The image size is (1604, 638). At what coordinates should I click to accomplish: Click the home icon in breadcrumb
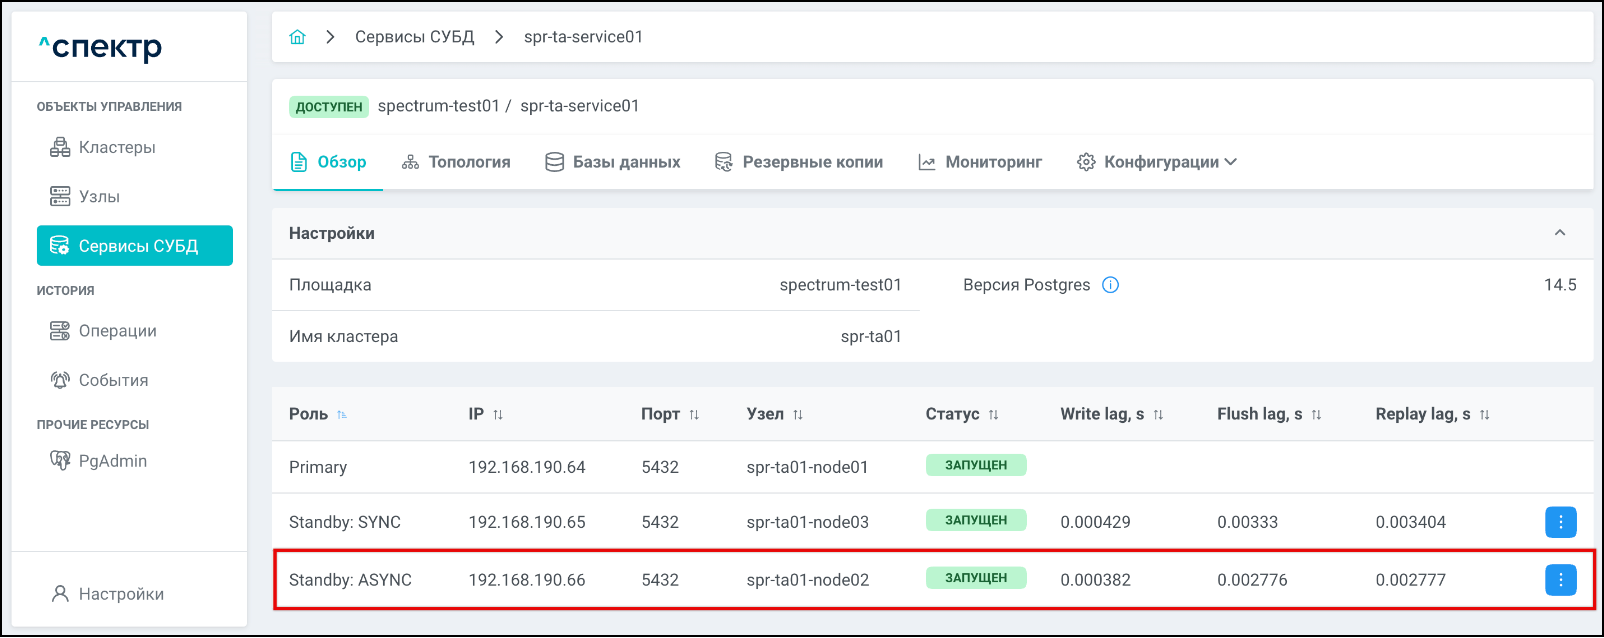pos(297,37)
